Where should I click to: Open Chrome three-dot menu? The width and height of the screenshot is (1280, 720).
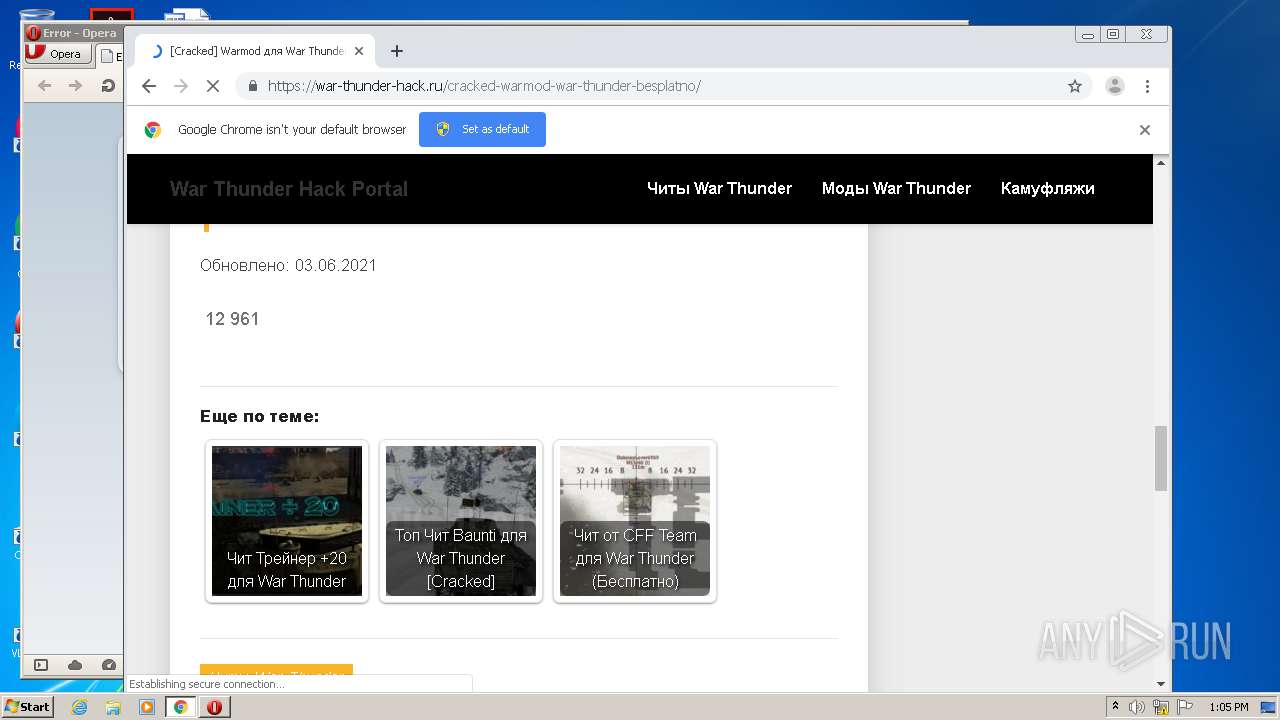click(x=1147, y=86)
